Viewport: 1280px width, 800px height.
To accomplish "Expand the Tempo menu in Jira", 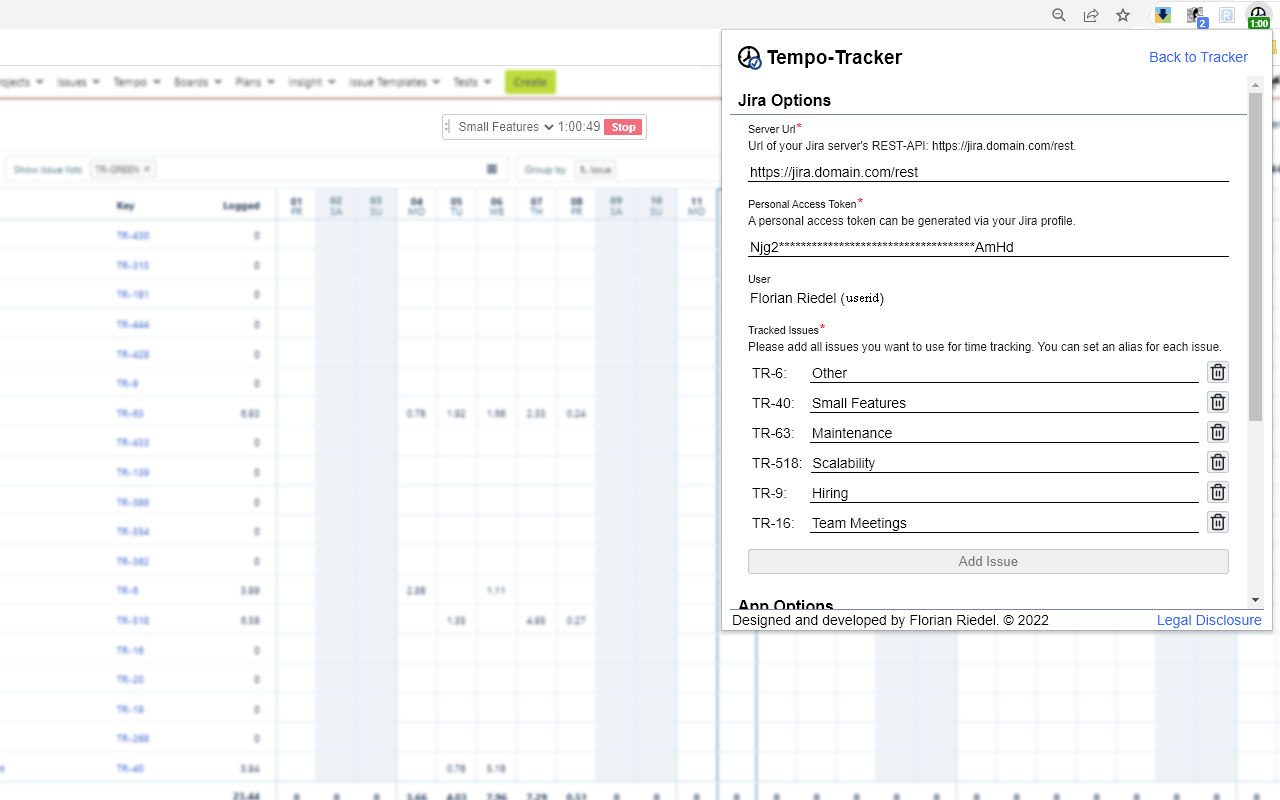I will pyautogui.click(x=137, y=82).
